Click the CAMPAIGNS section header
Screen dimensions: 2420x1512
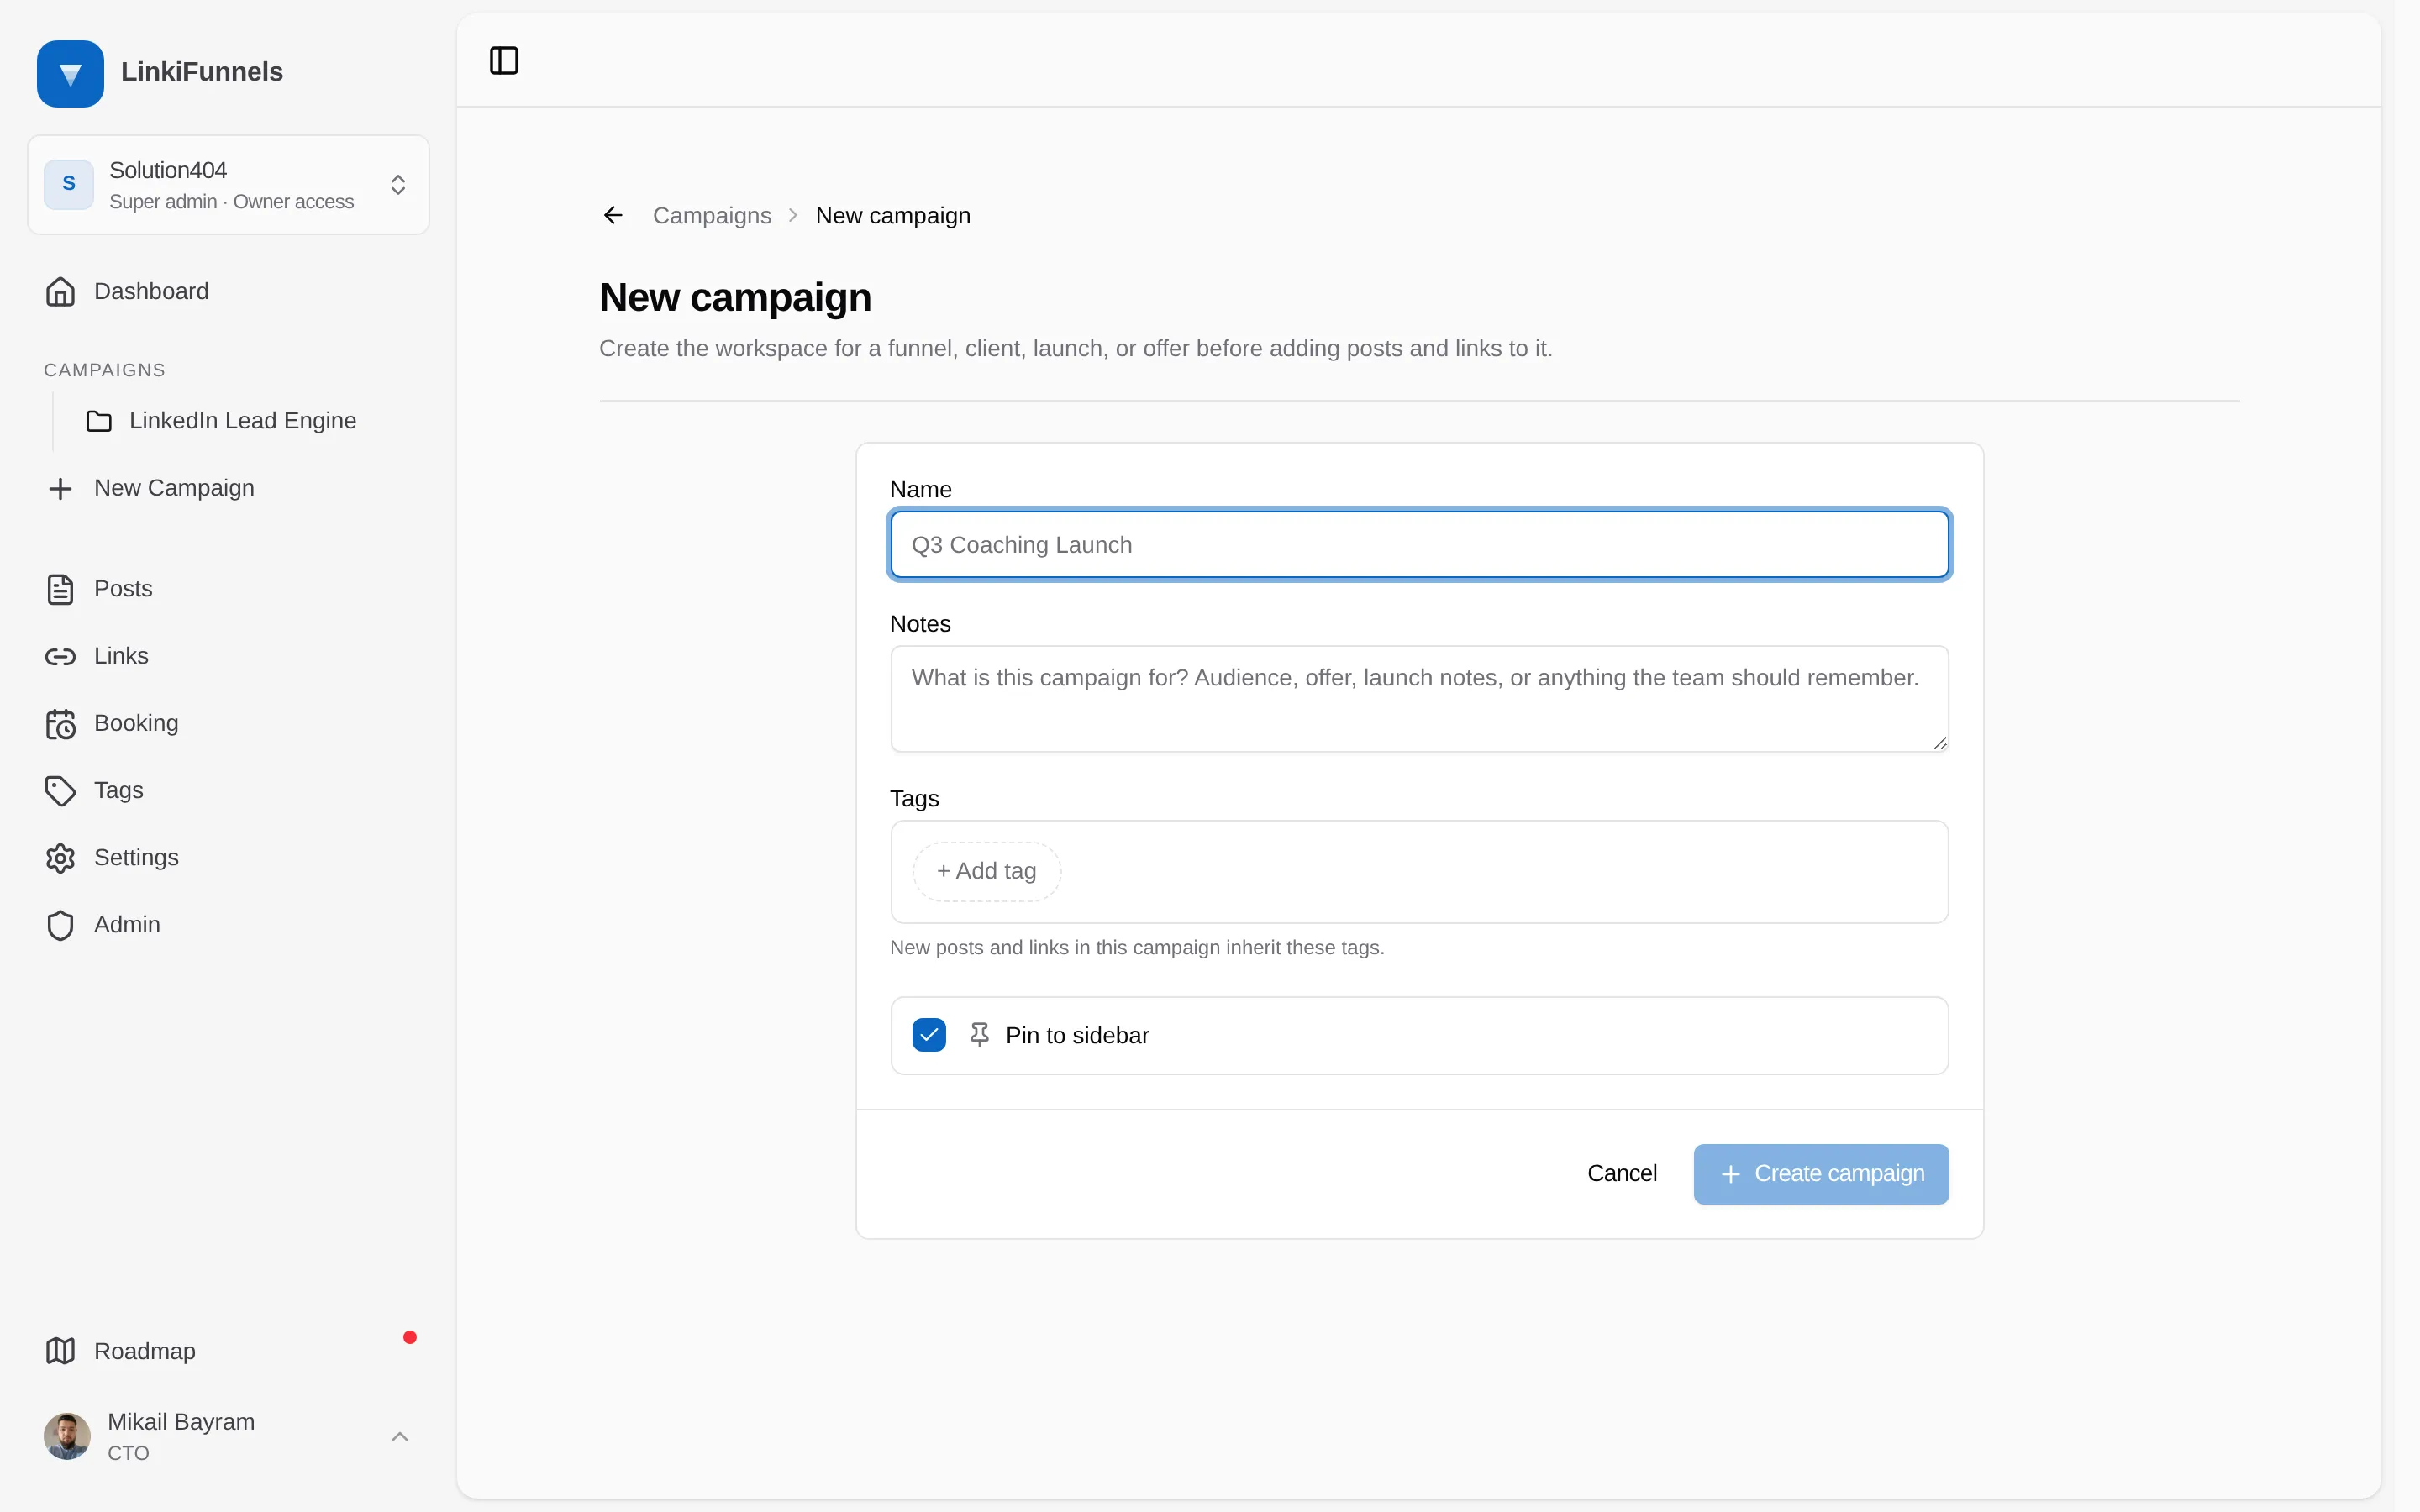click(105, 370)
